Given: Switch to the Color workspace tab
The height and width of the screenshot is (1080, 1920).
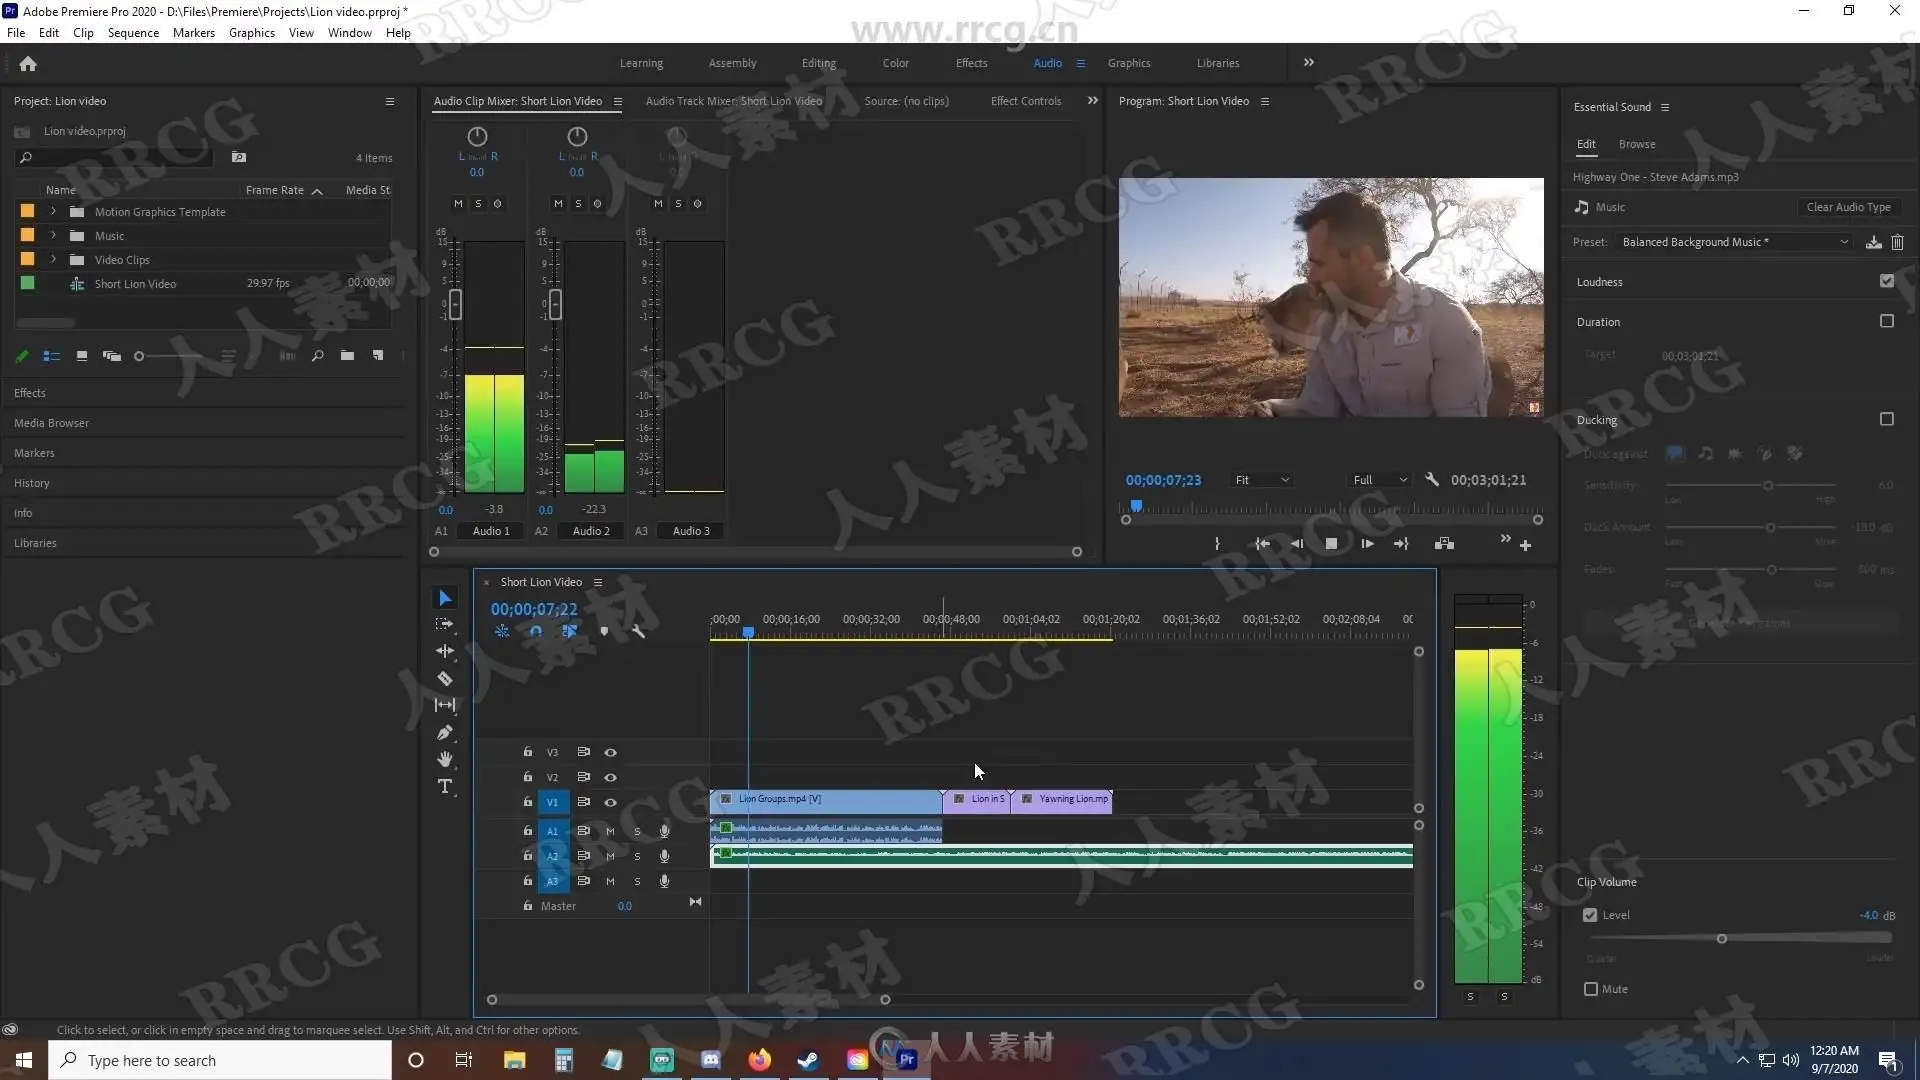Looking at the screenshot, I should pyautogui.click(x=895, y=63).
